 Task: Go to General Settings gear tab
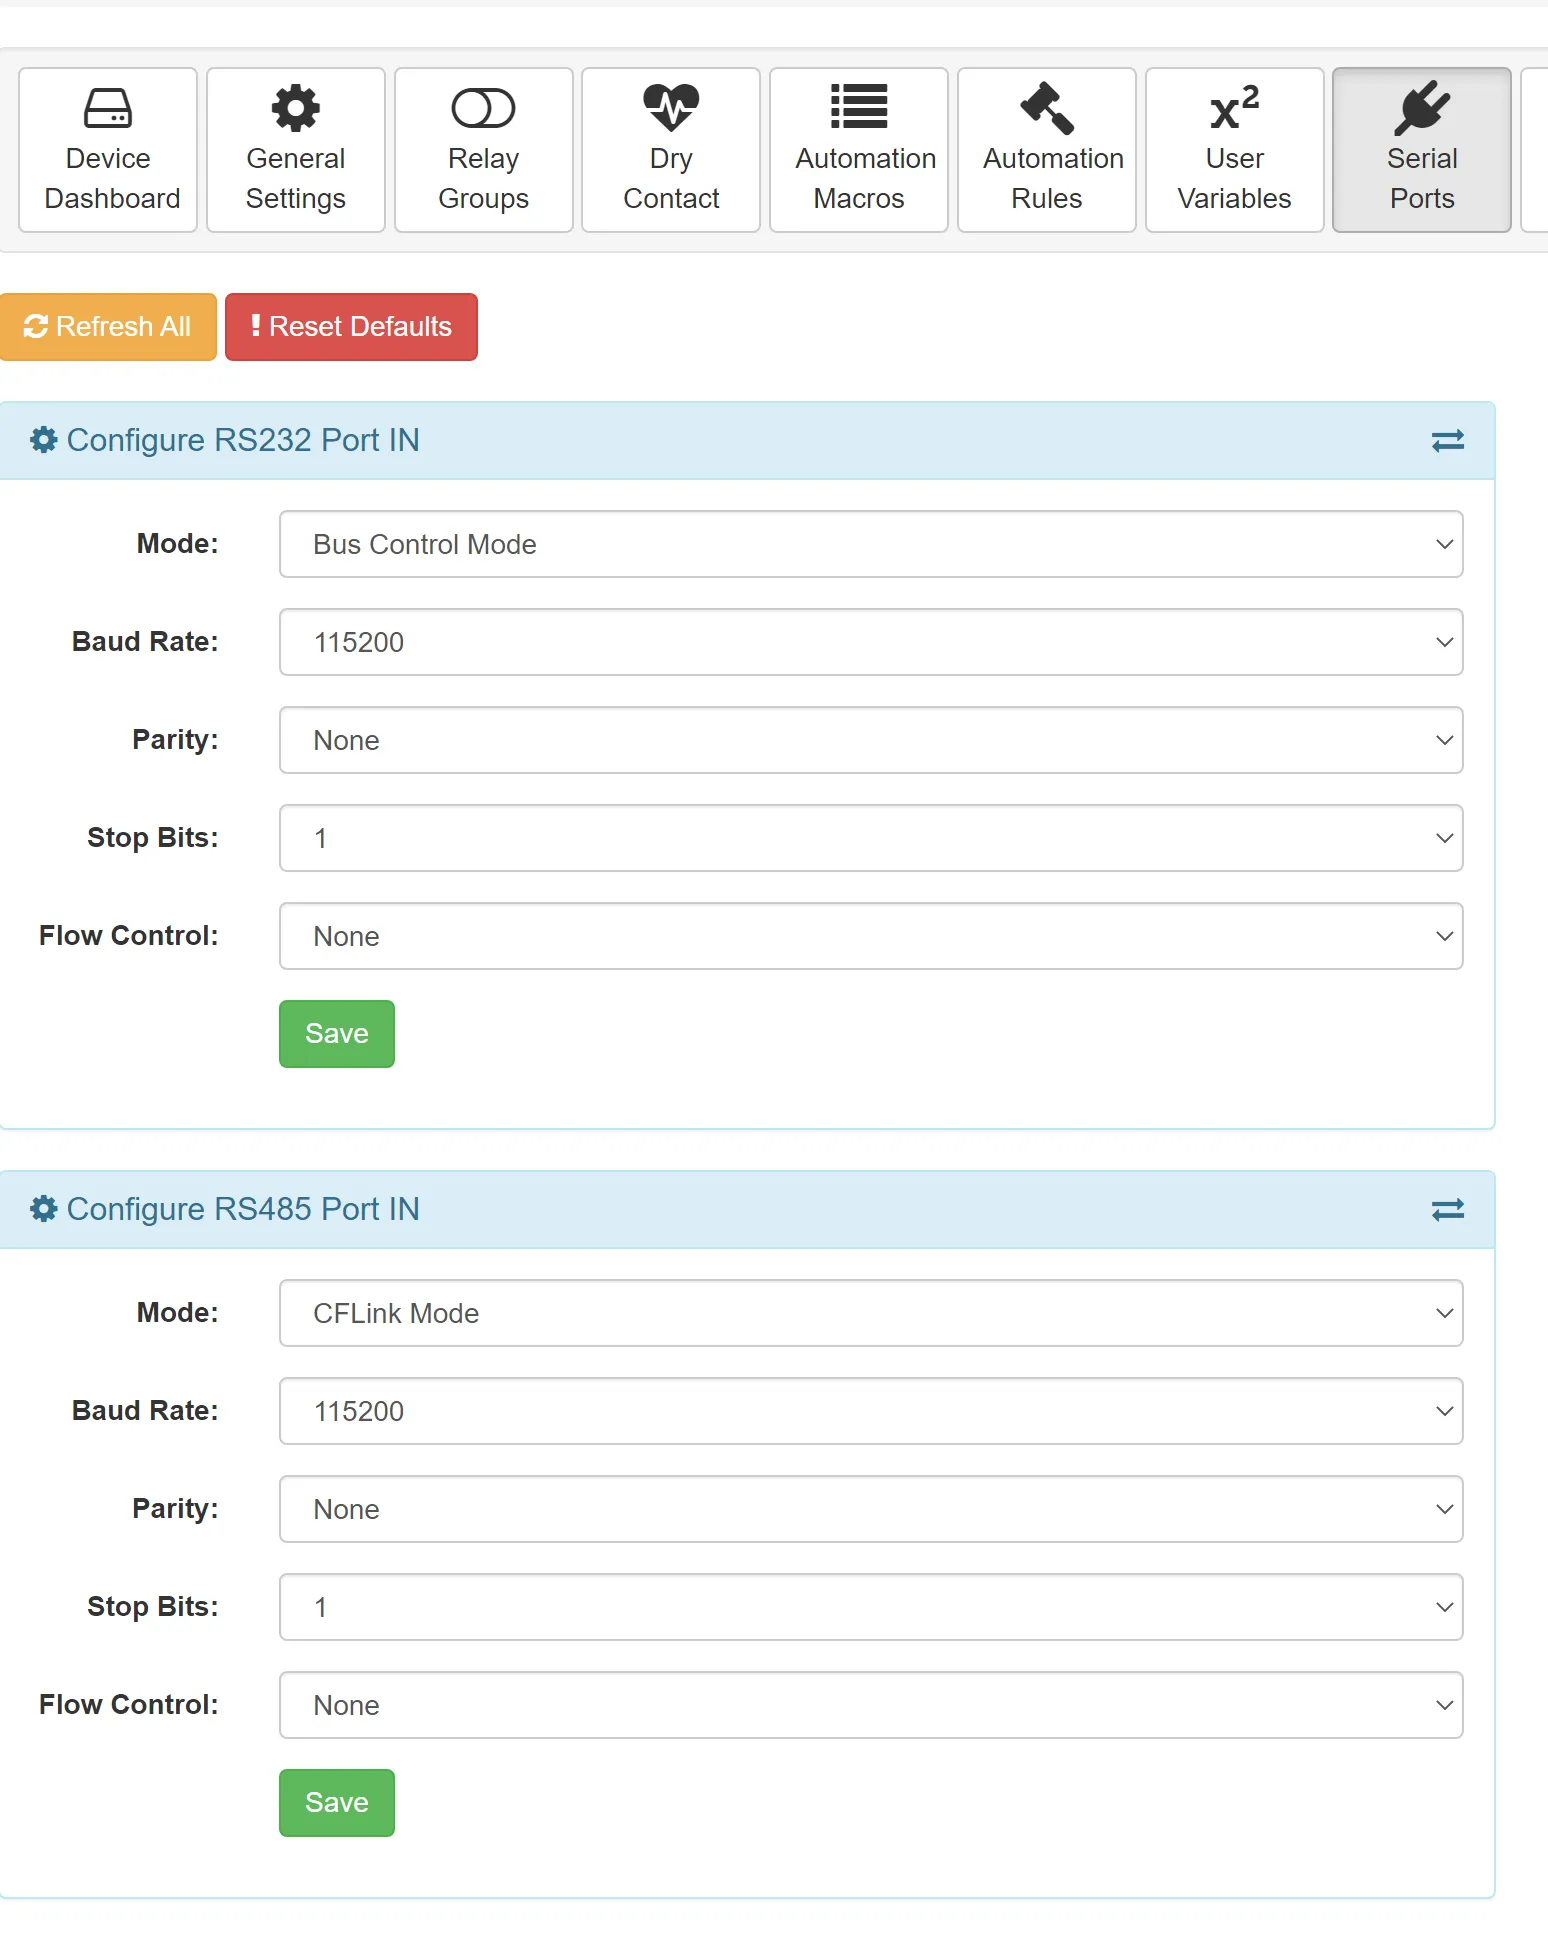pyautogui.click(x=296, y=150)
